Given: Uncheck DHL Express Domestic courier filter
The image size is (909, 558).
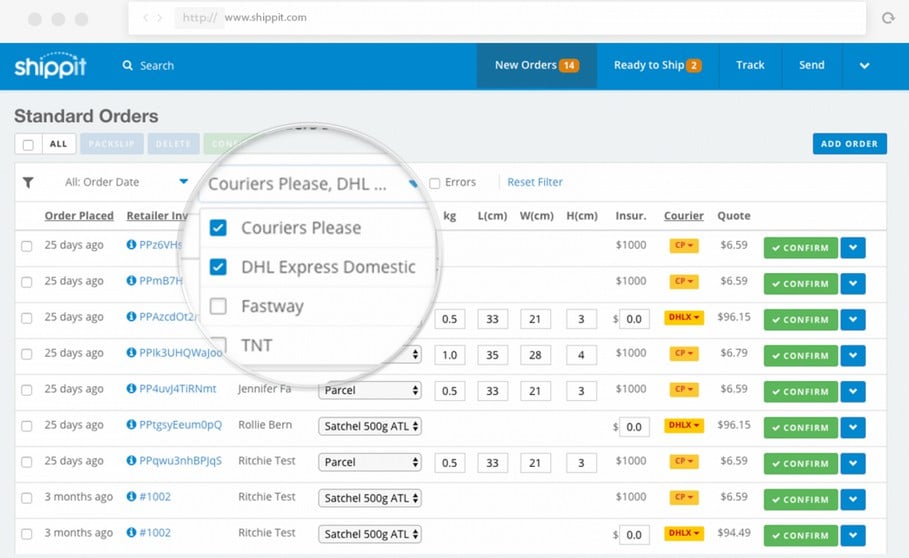Looking at the screenshot, I should click(x=218, y=267).
